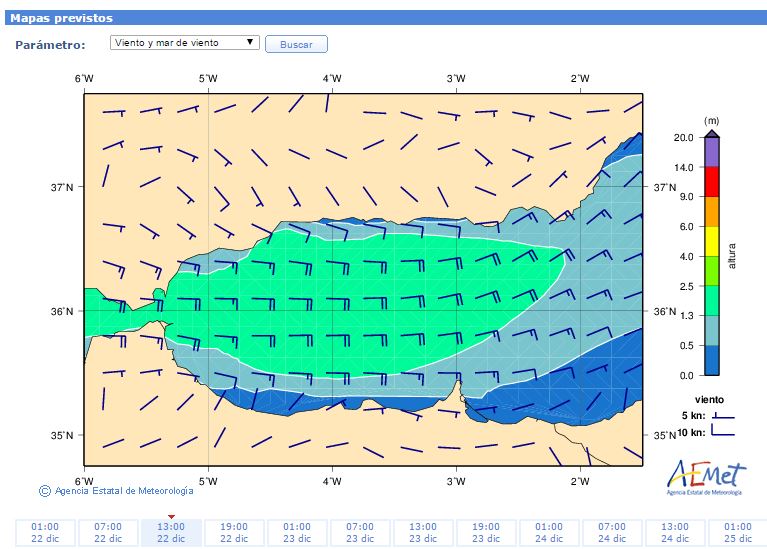Screen dimensions: 767x549
Task: Switch to the 19:00 22 dic forecast
Action: (x=234, y=532)
